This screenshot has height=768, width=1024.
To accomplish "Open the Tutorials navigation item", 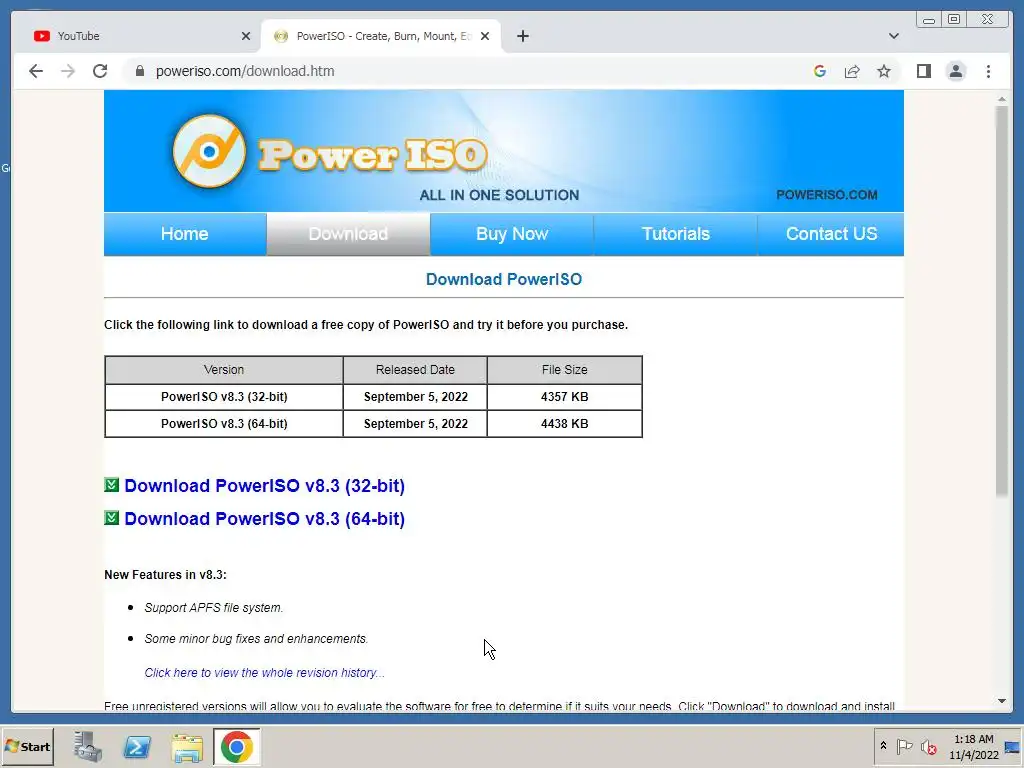I will pos(675,234).
